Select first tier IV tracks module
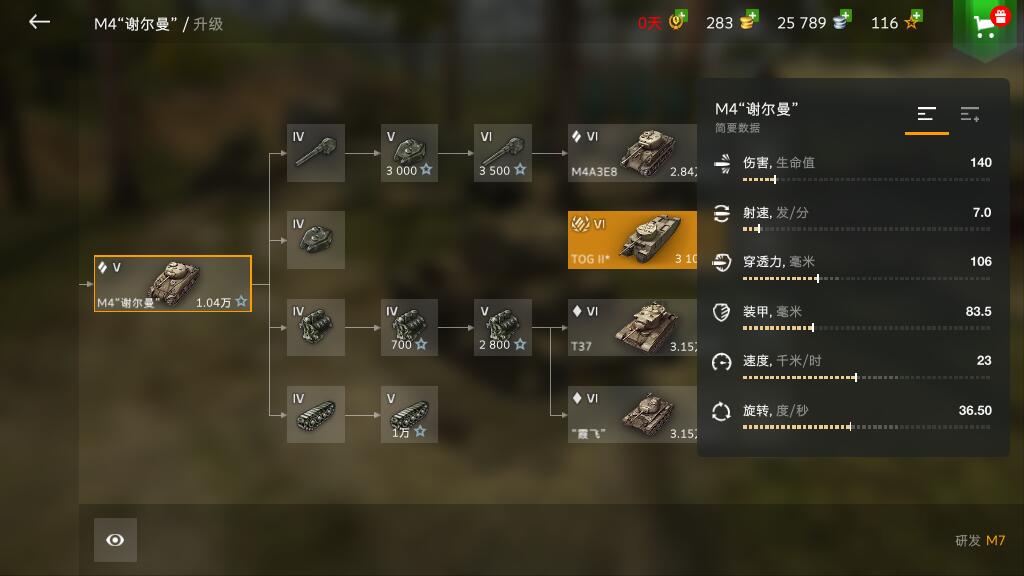The width and height of the screenshot is (1024, 576). (315, 414)
